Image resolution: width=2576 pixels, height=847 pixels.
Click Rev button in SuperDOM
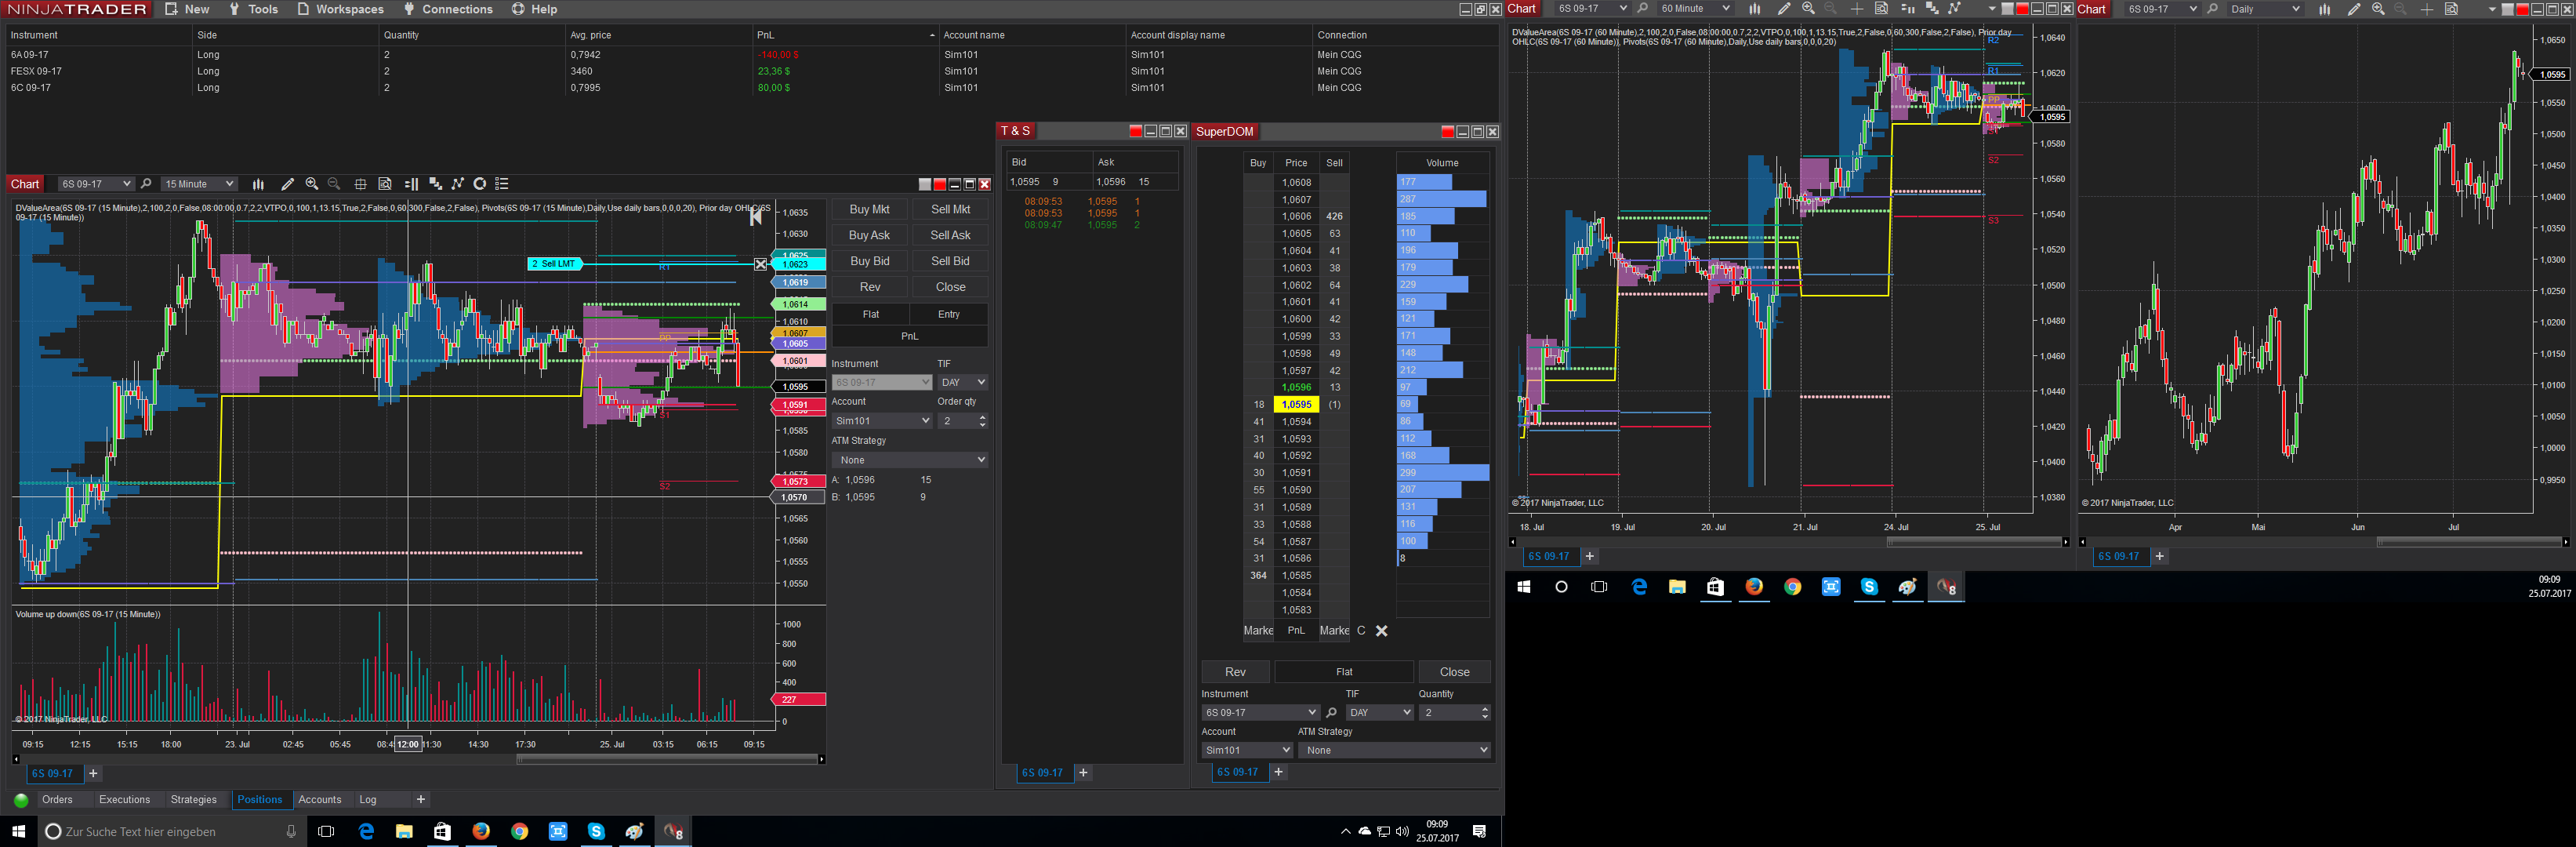pos(1235,672)
